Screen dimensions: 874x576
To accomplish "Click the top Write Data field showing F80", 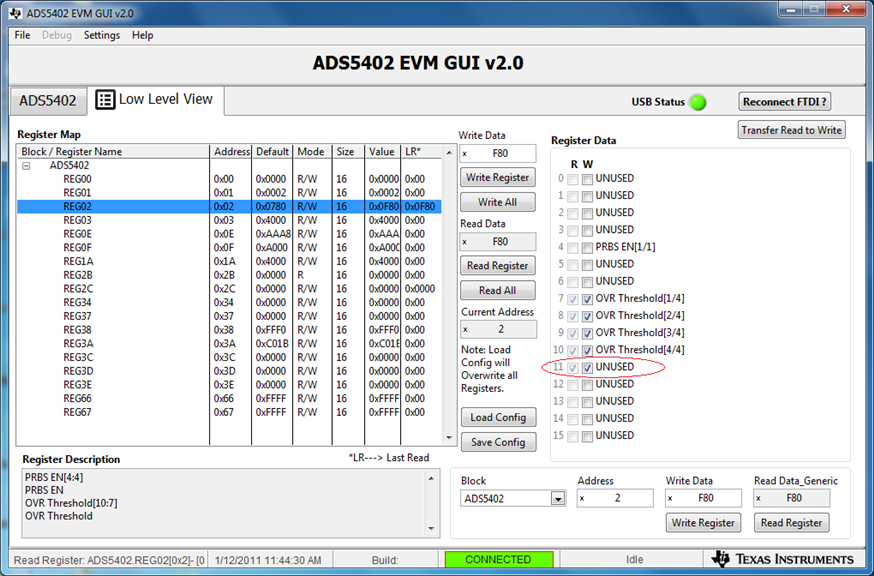I will 498,153.
